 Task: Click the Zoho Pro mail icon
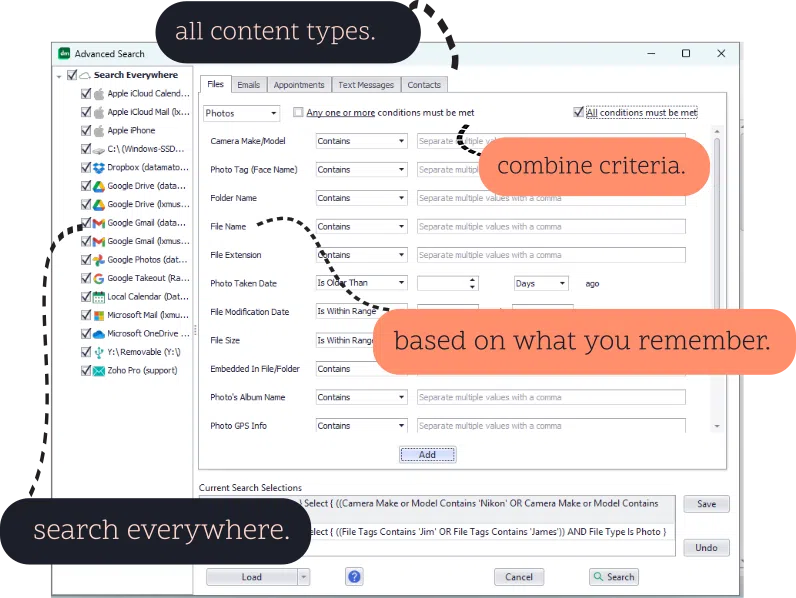[99, 371]
